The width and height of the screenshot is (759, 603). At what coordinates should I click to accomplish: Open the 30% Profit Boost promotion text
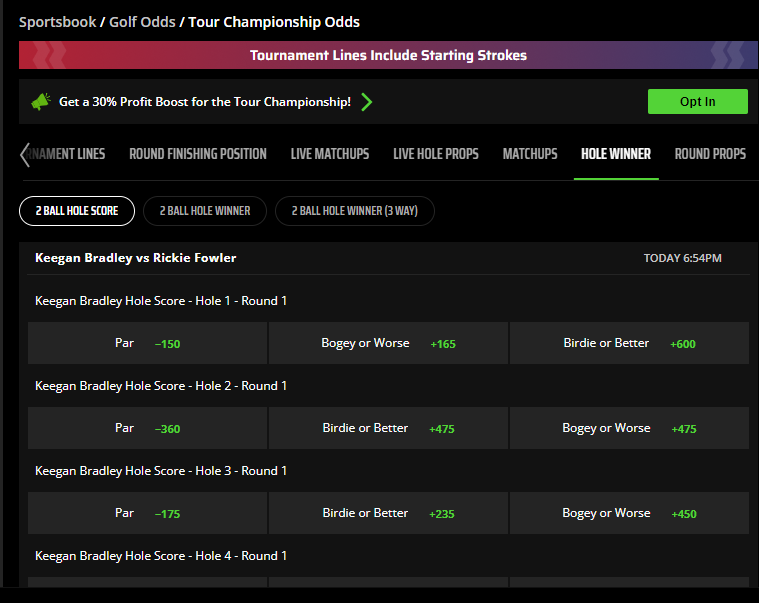click(x=205, y=102)
